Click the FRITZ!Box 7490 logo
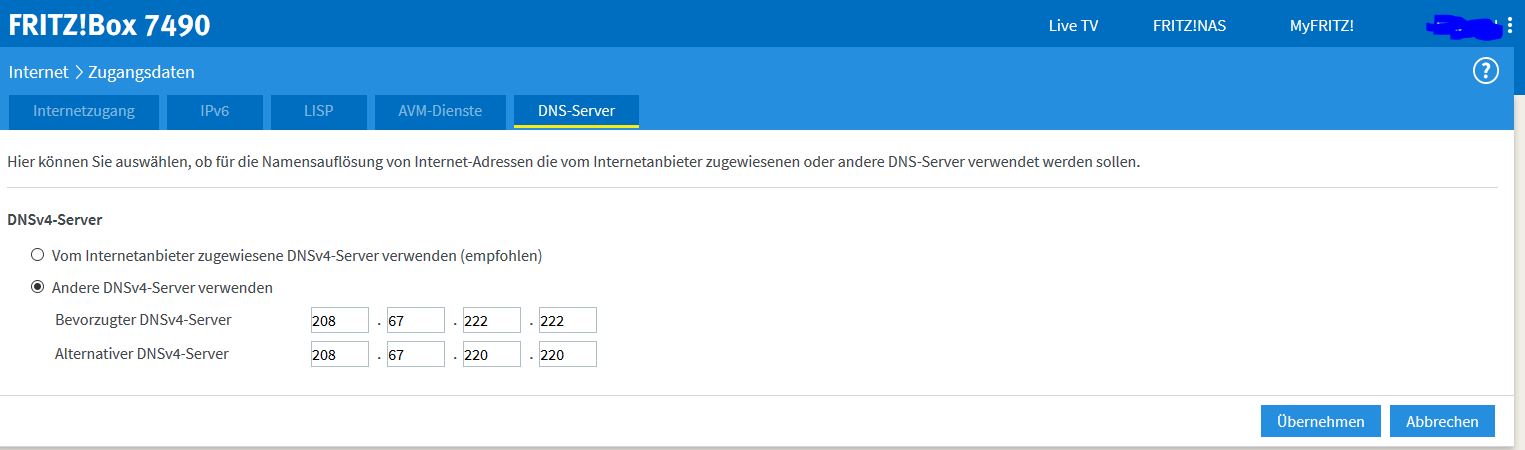Screen dimensions: 1525x450 pyautogui.click(x=109, y=25)
